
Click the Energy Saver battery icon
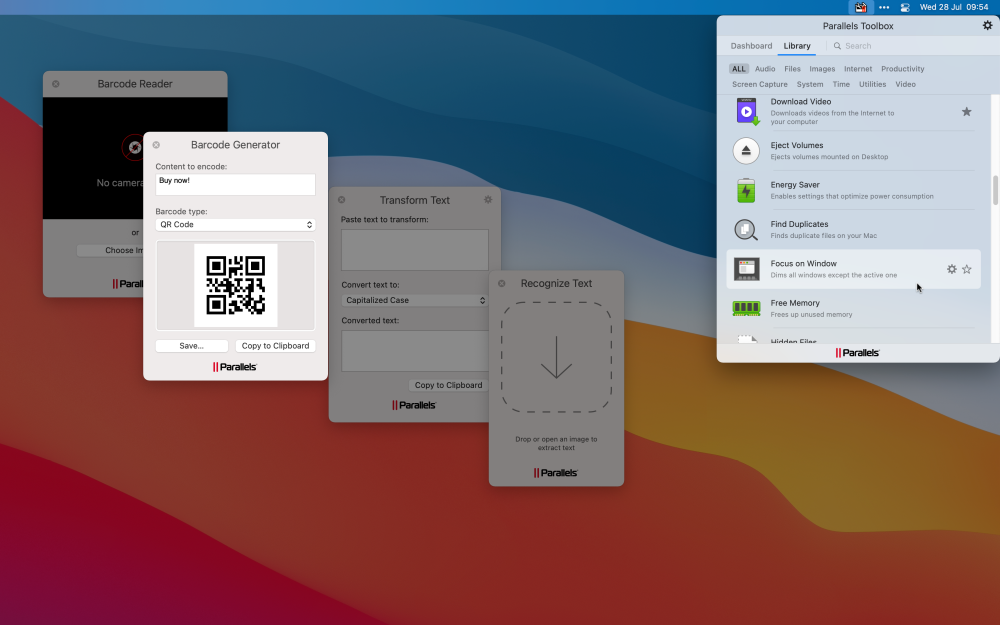746,190
